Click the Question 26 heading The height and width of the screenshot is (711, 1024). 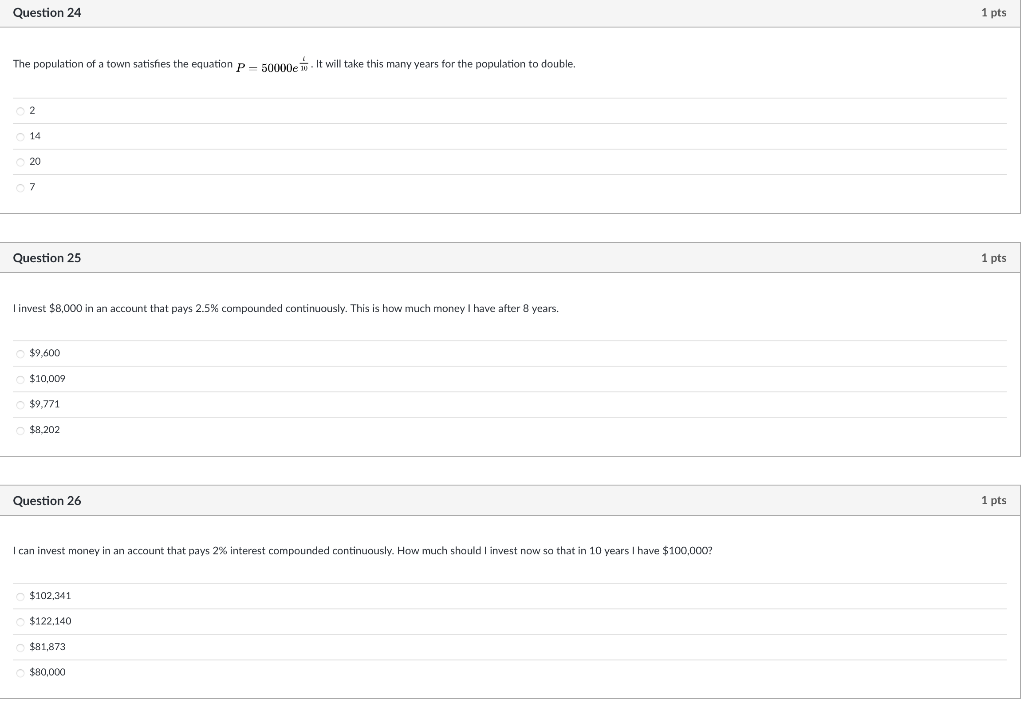[x=47, y=501]
